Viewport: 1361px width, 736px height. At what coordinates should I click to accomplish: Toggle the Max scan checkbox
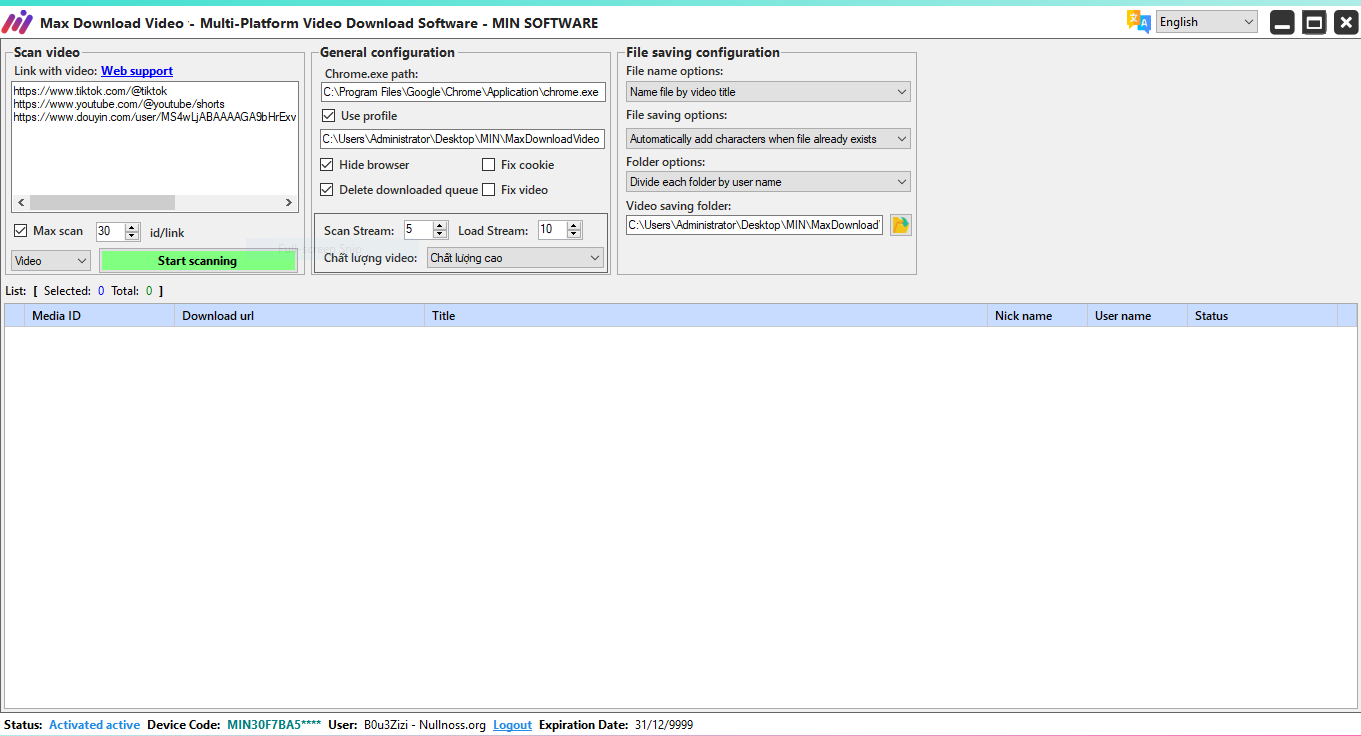tap(20, 231)
